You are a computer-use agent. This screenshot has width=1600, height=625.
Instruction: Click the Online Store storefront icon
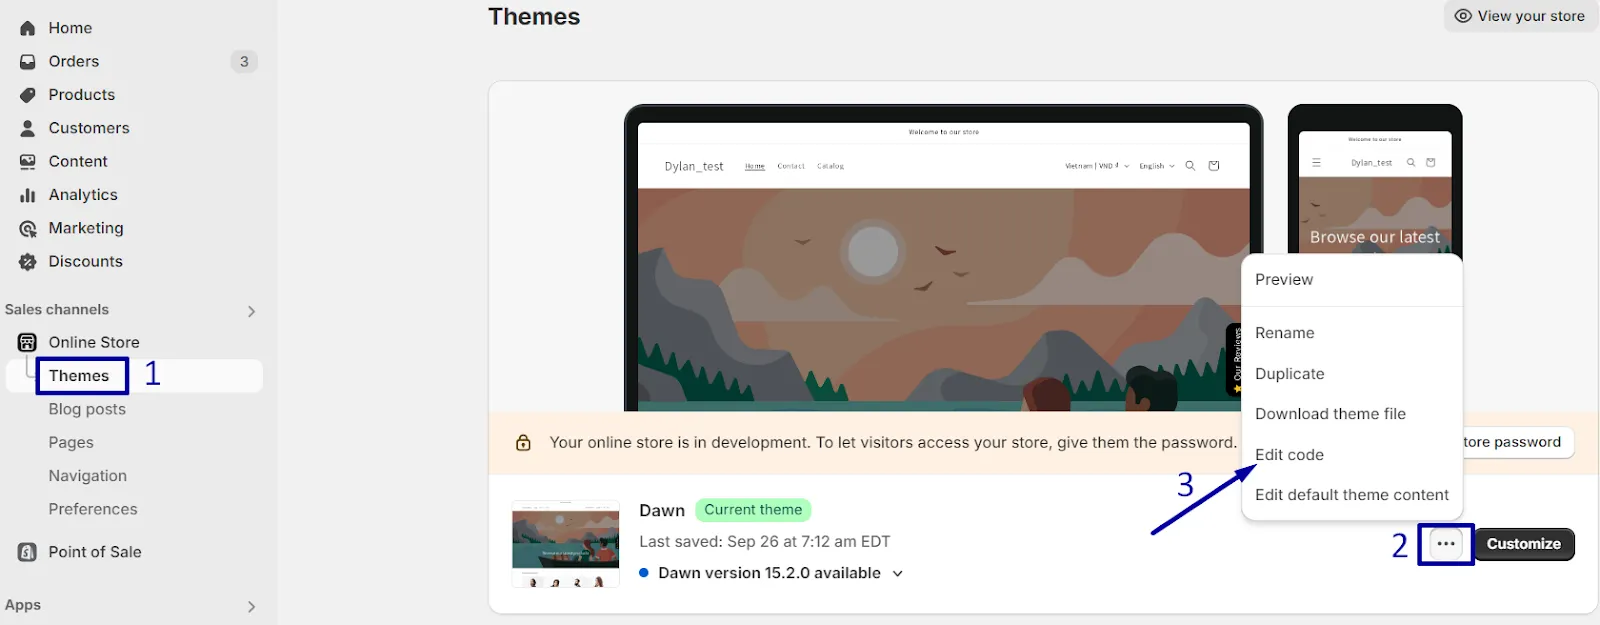28,342
